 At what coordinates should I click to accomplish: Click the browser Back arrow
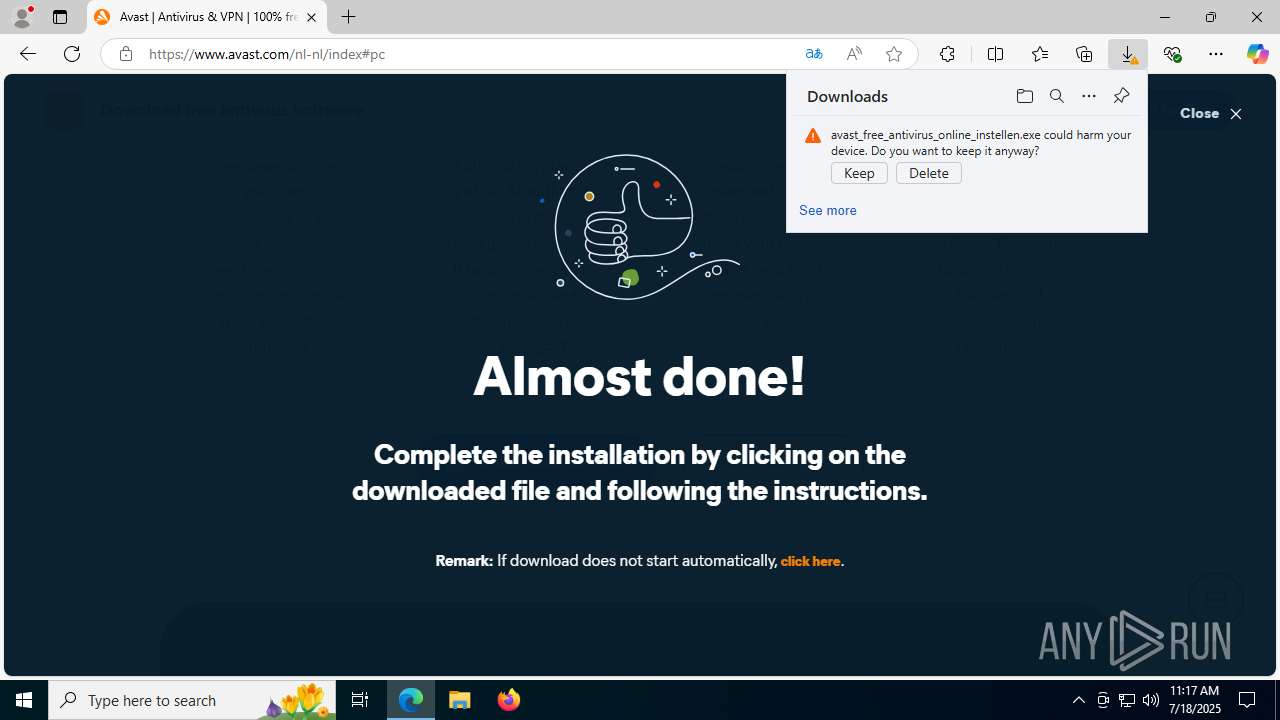pos(28,54)
